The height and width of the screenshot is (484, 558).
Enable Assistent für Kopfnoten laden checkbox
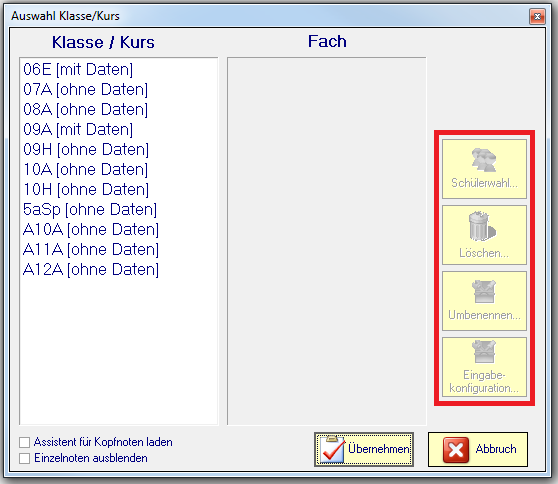pyautogui.click(x=25, y=442)
